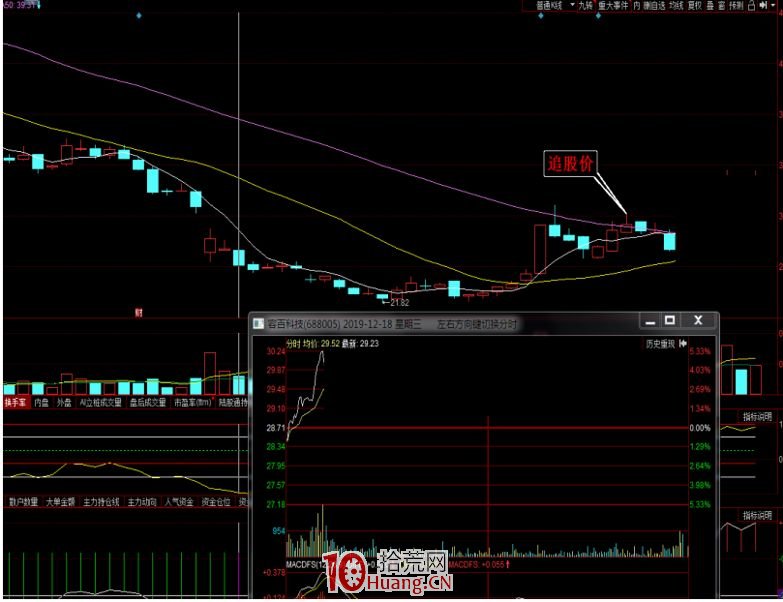The width and height of the screenshot is (783, 602).
Task: Toggle 均线 moving averages
Action: [x=676, y=5]
